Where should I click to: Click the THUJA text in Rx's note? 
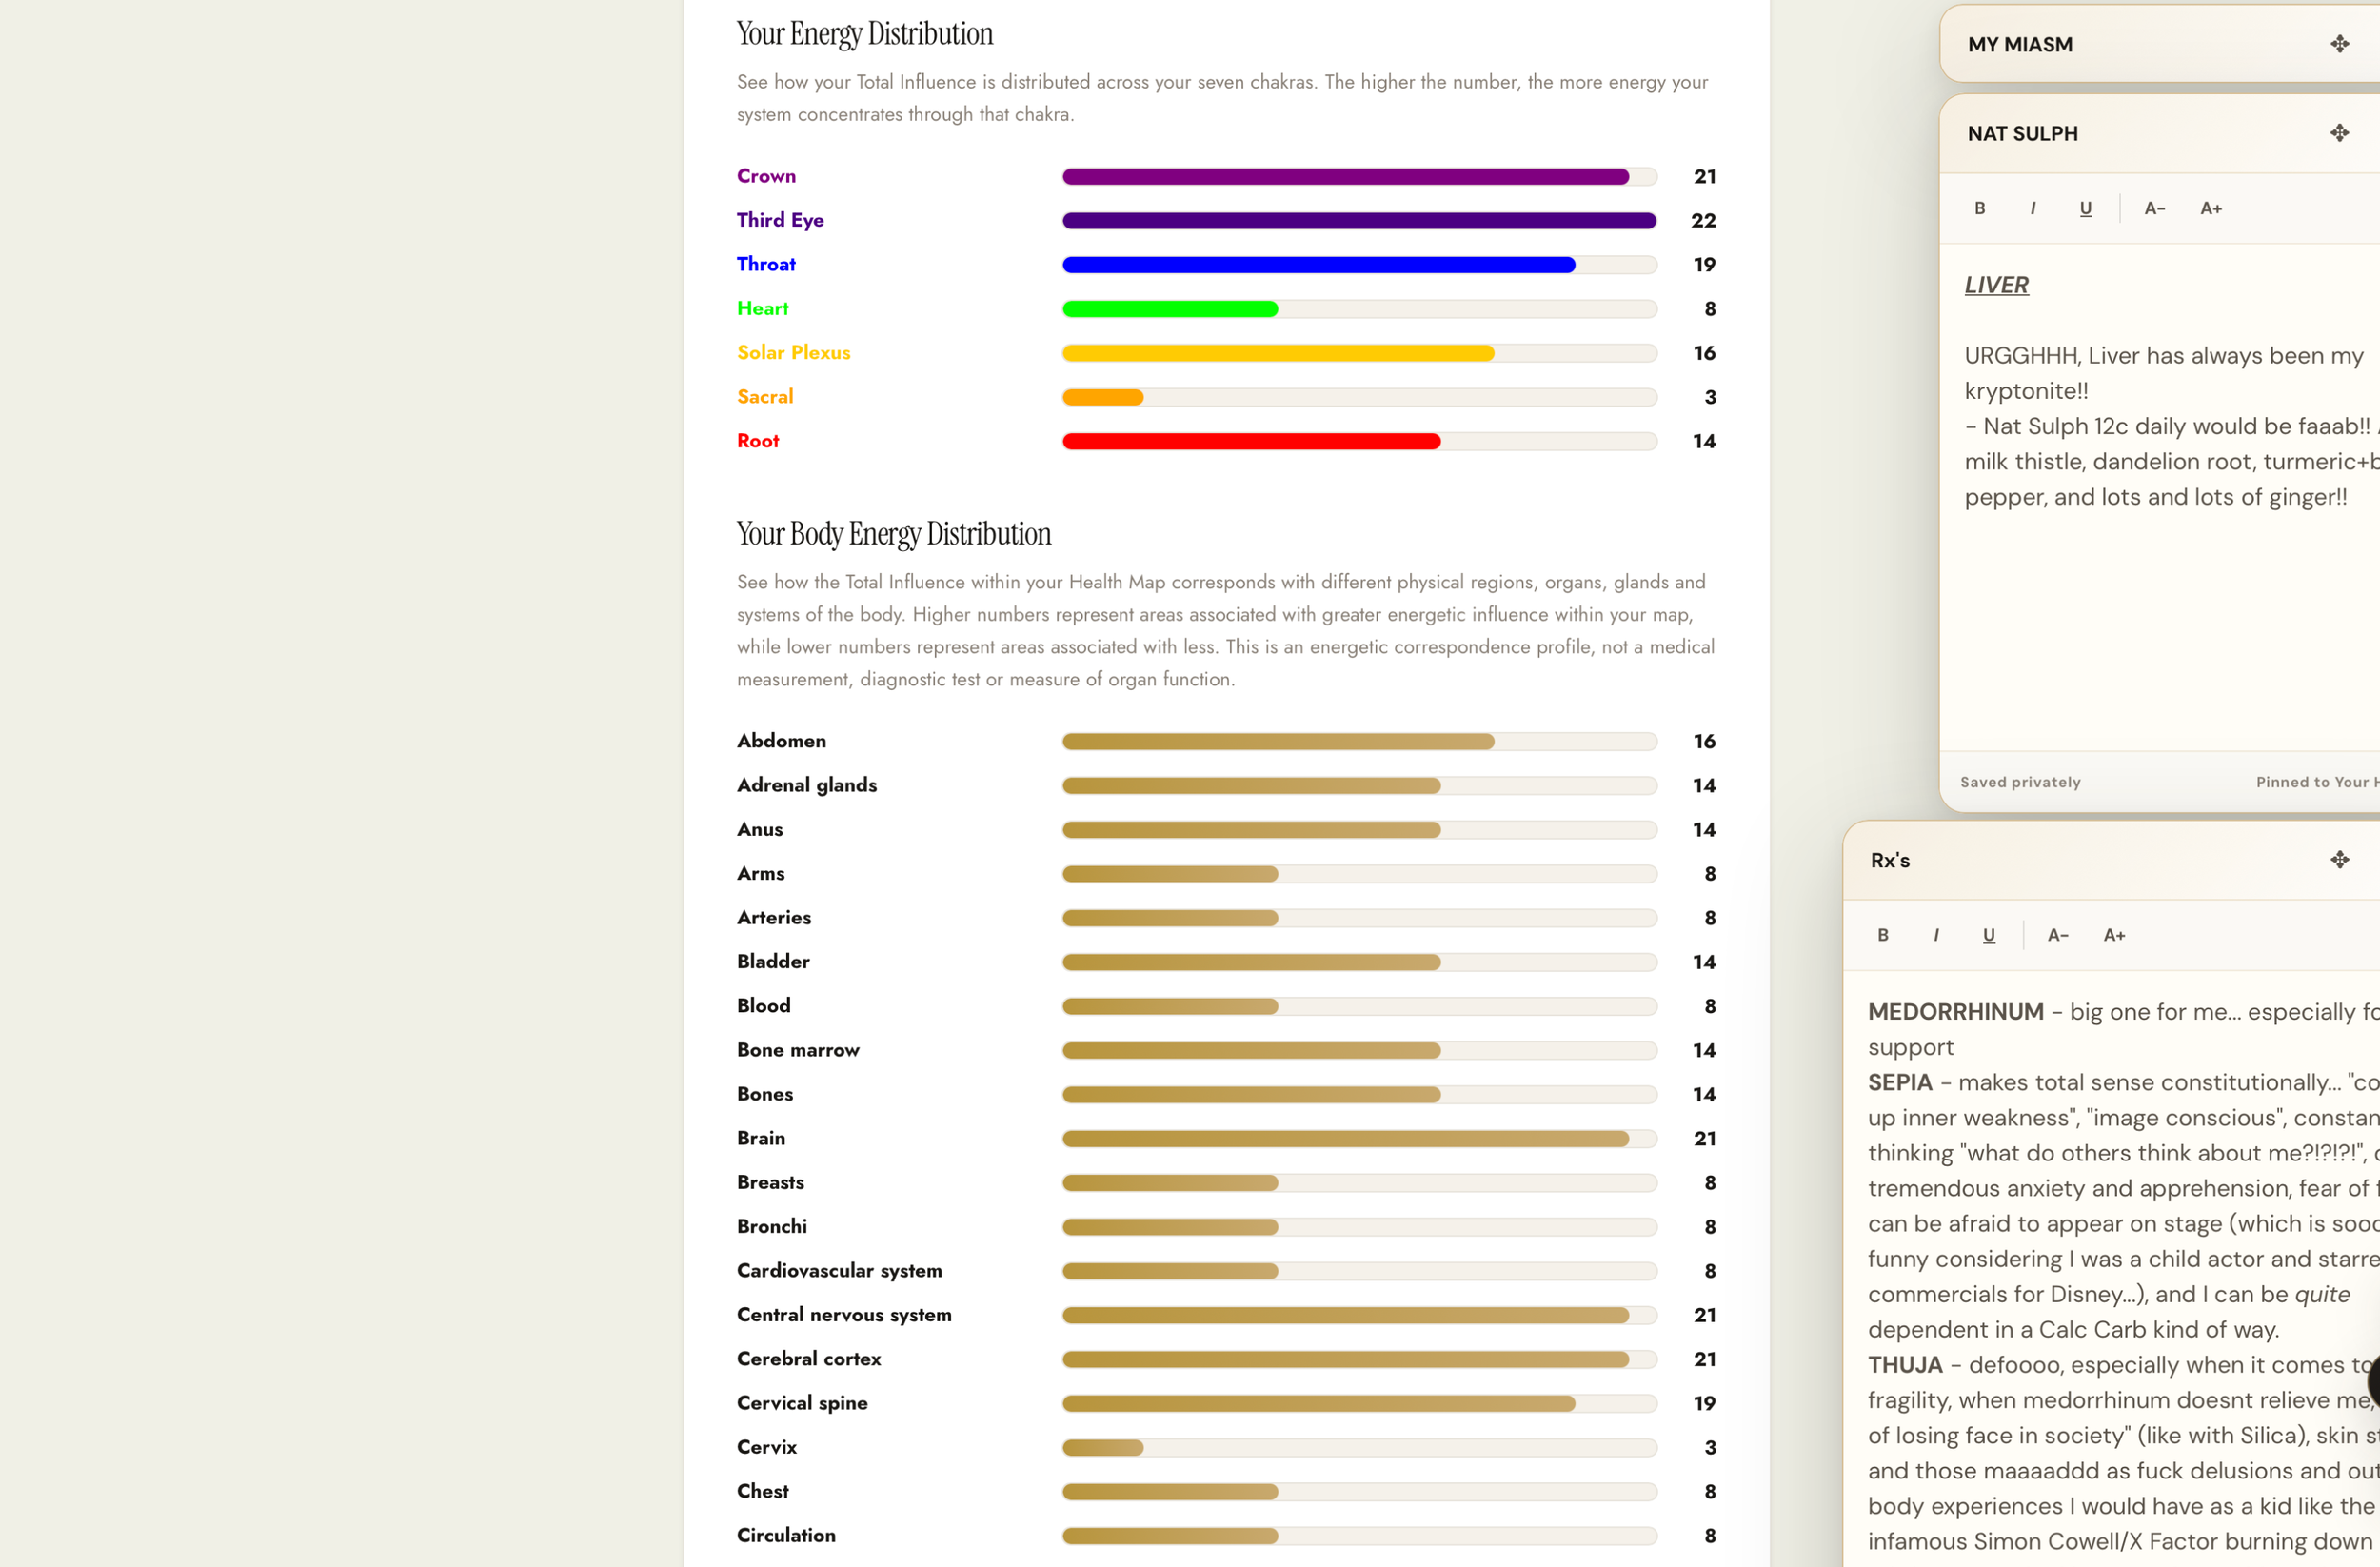click(1904, 1365)
